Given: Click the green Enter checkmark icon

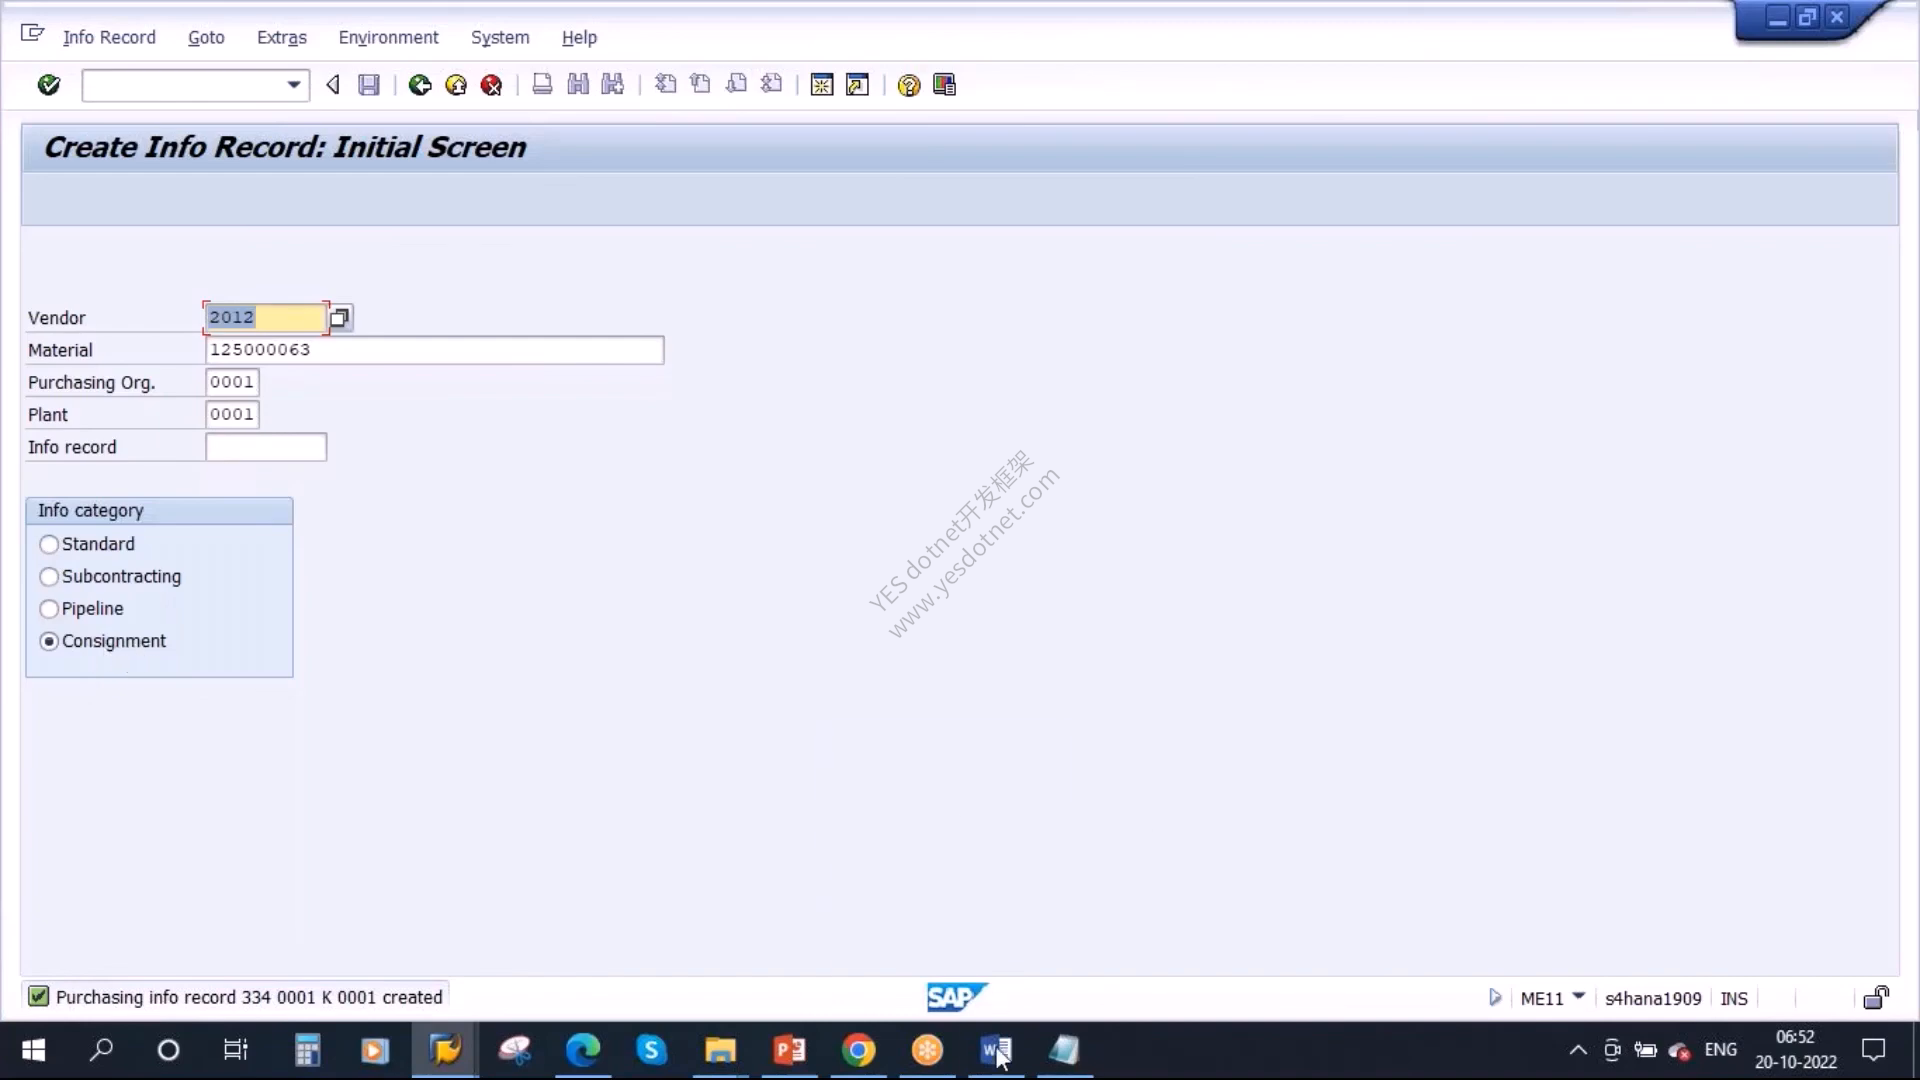Looking at the screenshot, I should [x=48, y=85].
